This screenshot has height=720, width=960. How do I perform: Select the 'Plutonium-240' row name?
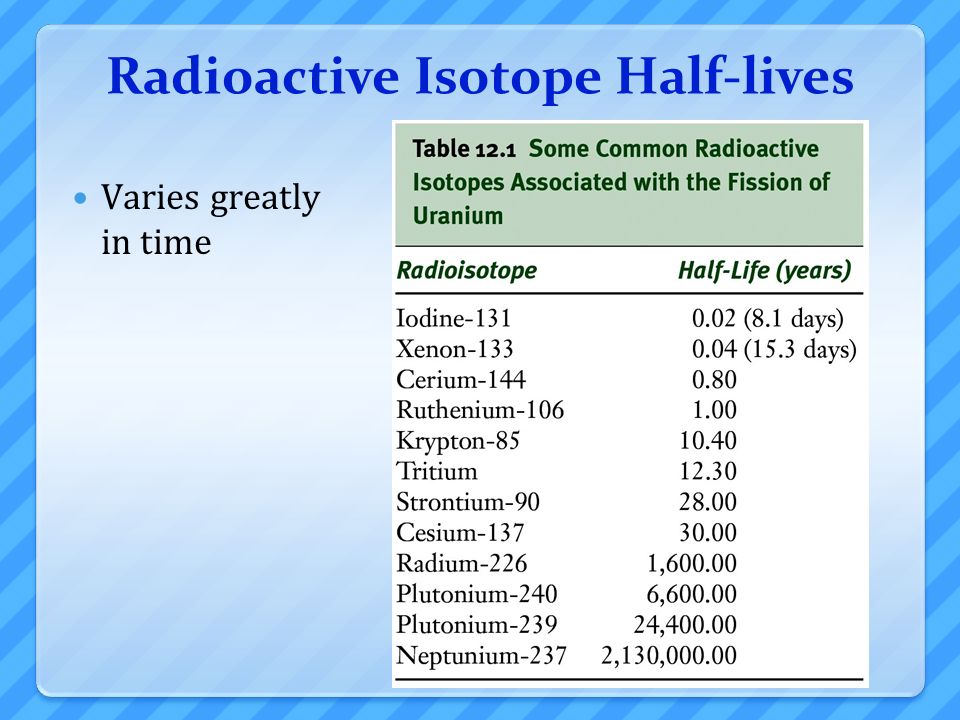point(477,594)
